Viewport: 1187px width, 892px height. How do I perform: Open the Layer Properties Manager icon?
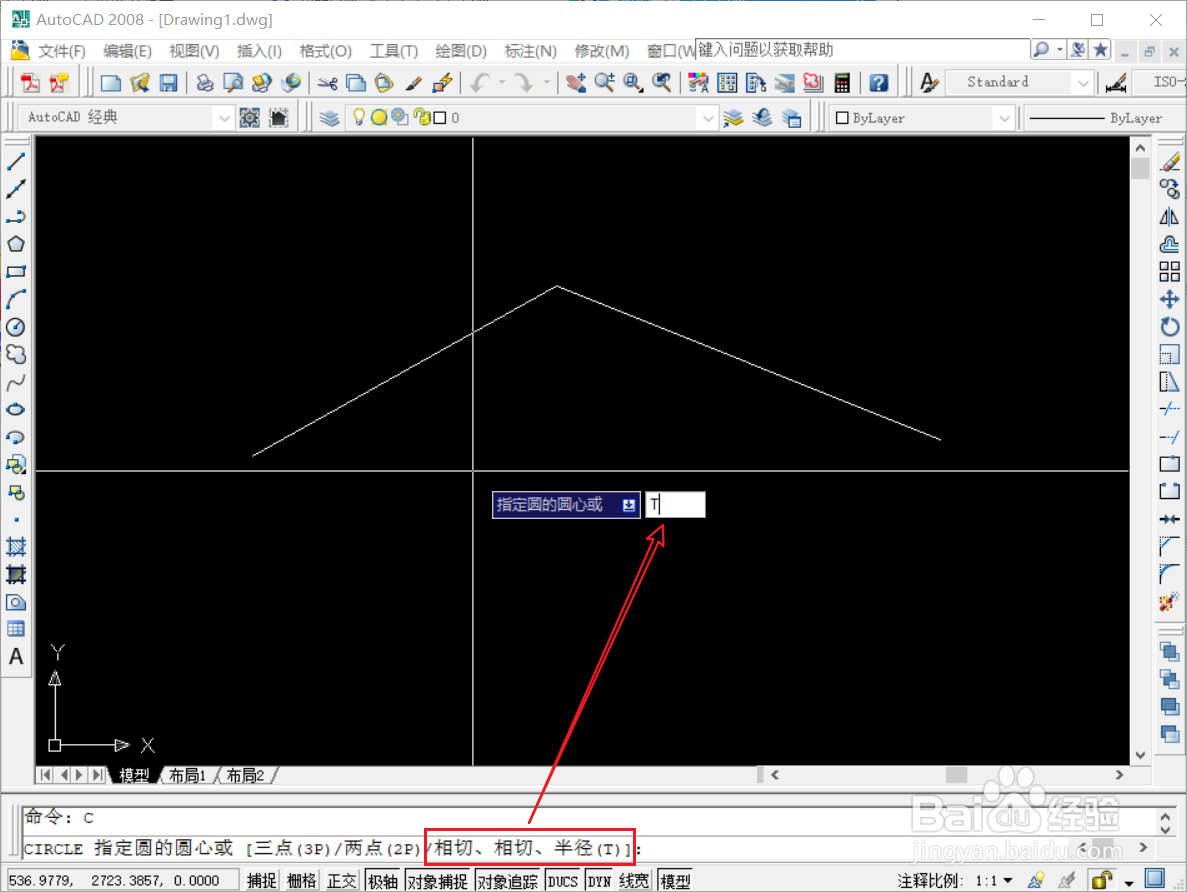click(x=329, y=117)
